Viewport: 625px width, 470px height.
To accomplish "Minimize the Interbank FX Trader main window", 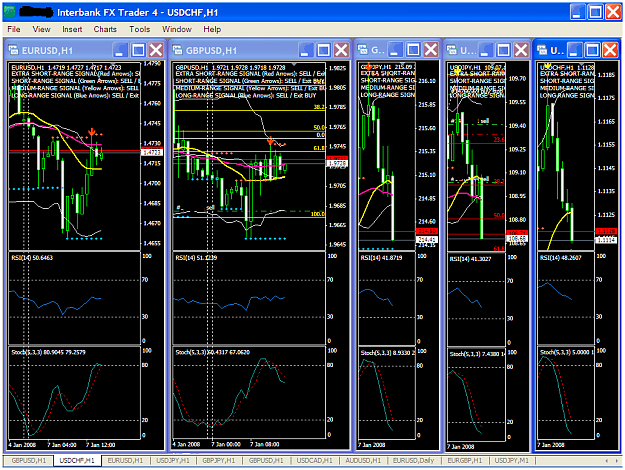I will (x=577, y=12).
